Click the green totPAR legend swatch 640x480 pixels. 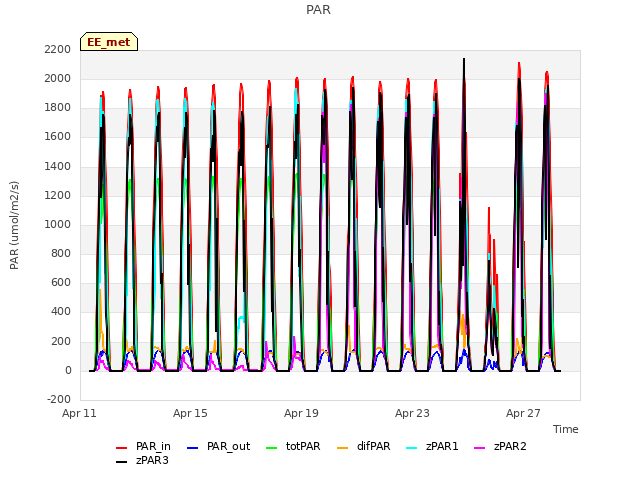click(x=271, y=448)
